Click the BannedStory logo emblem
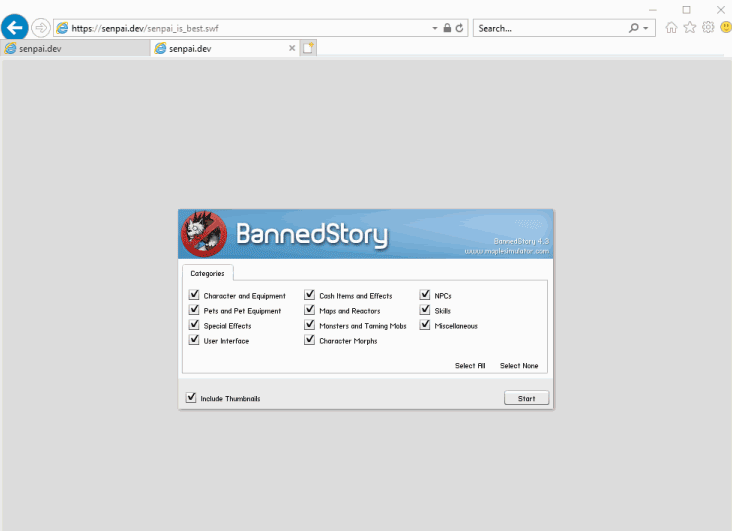 tap(204, 234)
